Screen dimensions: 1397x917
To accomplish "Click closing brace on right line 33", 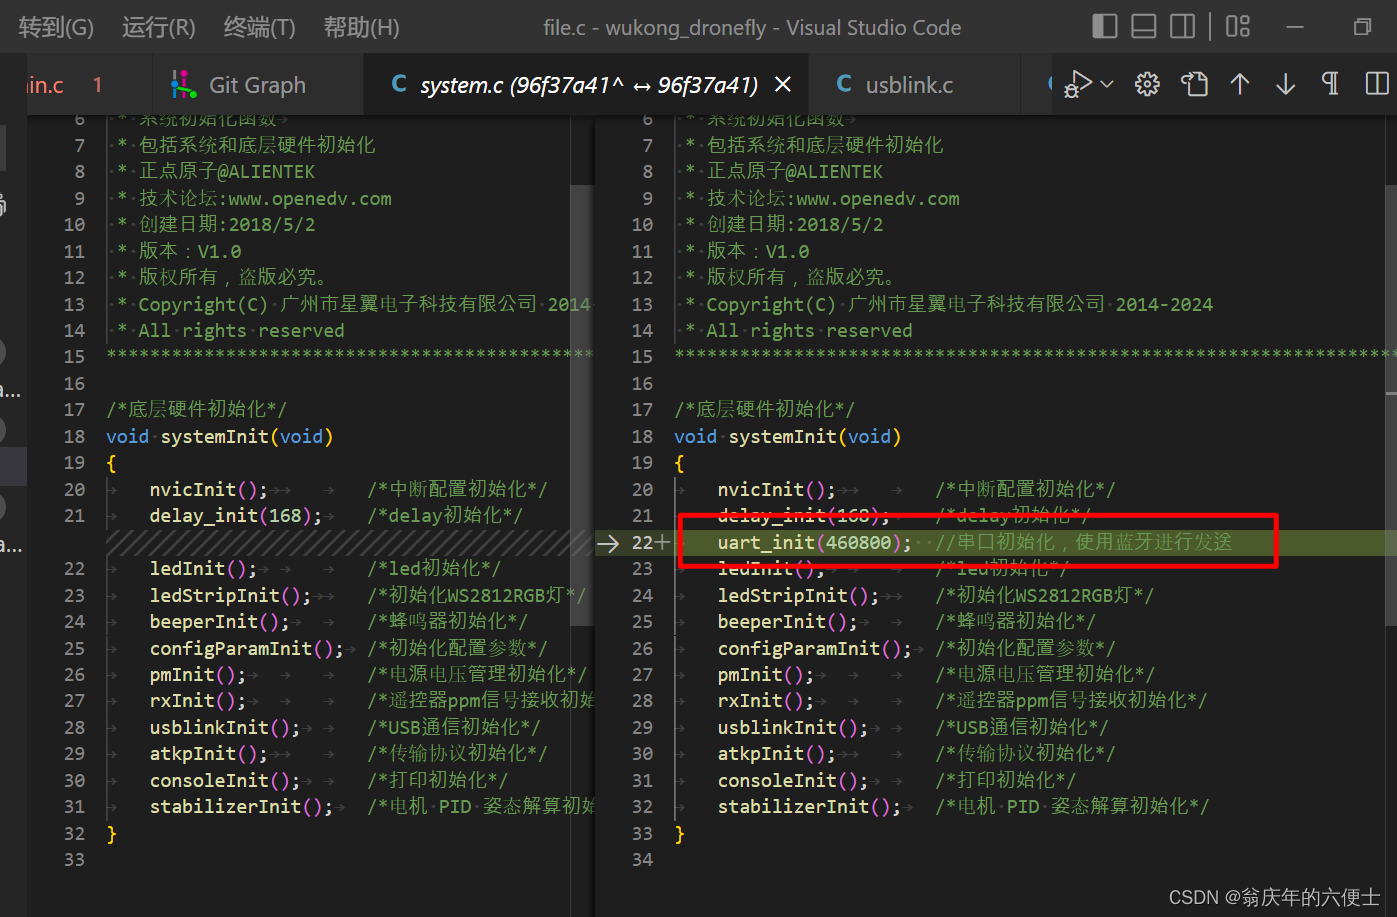I will tap(680, 833).
